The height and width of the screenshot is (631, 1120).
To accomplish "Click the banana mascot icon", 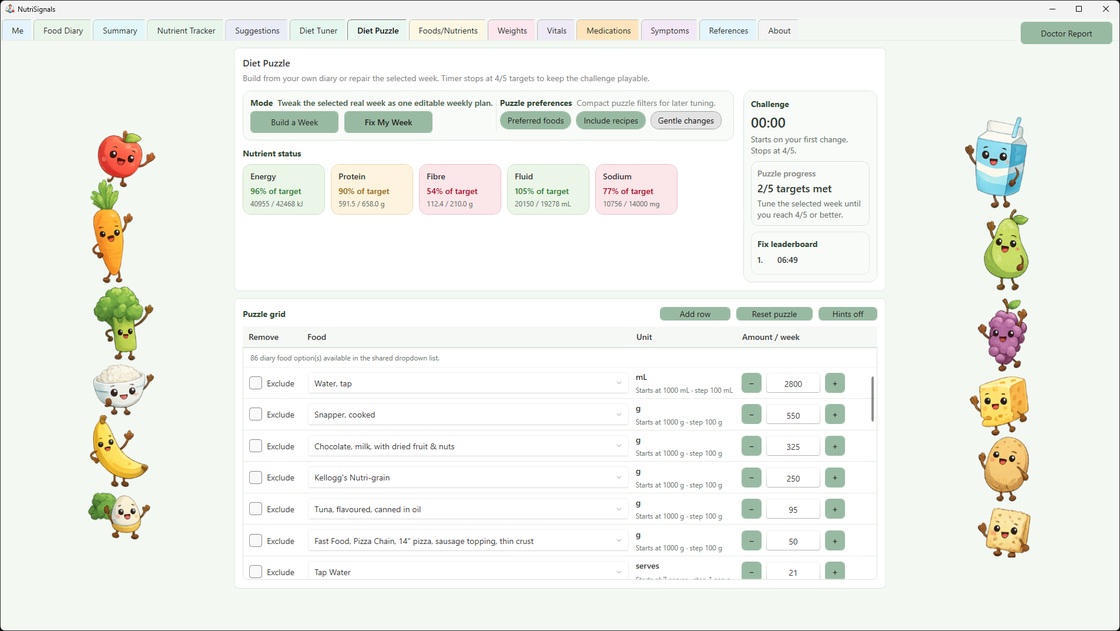I will click(x=117, y=457).
